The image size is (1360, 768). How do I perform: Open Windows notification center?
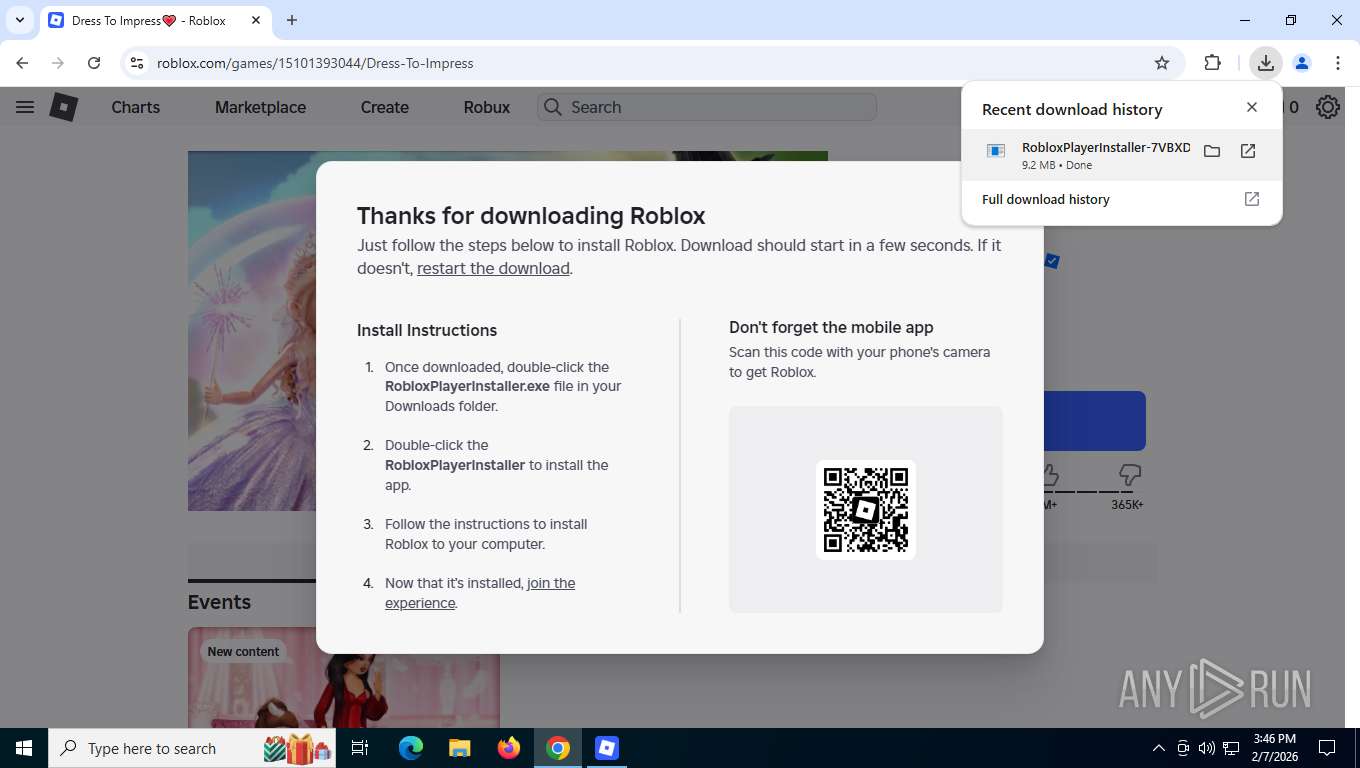click(1327, 748)
